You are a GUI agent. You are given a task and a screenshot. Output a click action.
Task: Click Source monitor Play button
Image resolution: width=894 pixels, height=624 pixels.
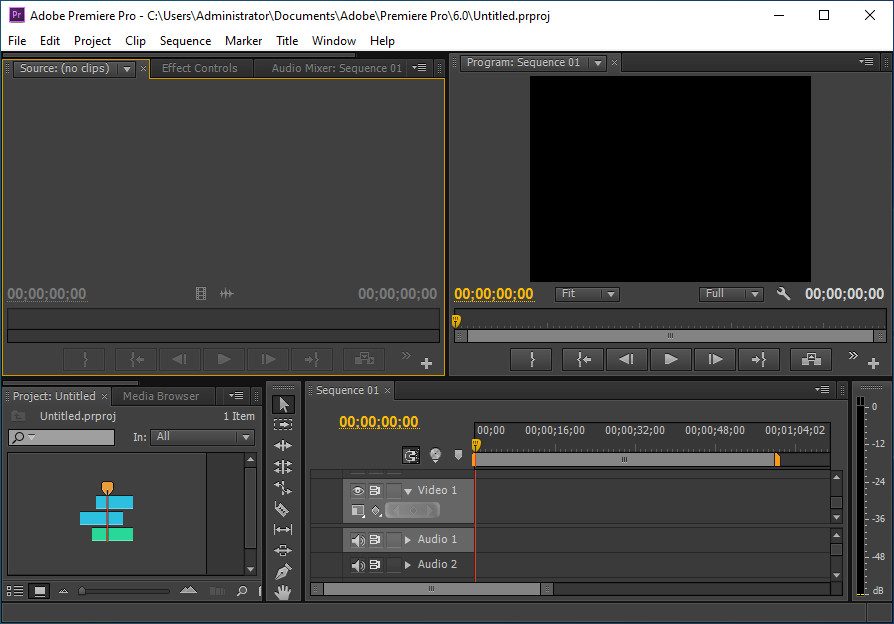pos(224,359)
